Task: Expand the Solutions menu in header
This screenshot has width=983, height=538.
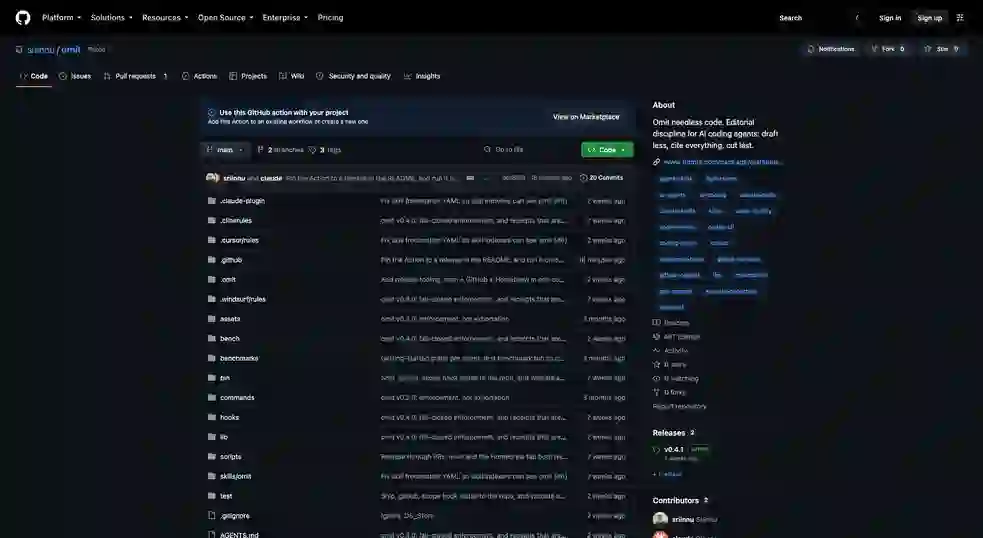Action: 112,18
